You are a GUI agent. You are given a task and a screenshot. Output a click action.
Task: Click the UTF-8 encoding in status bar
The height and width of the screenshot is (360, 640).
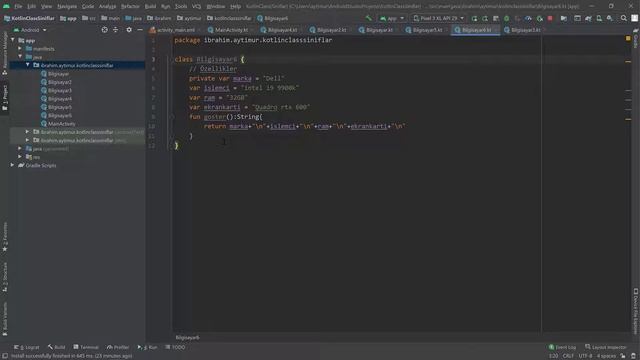[585, 356]
